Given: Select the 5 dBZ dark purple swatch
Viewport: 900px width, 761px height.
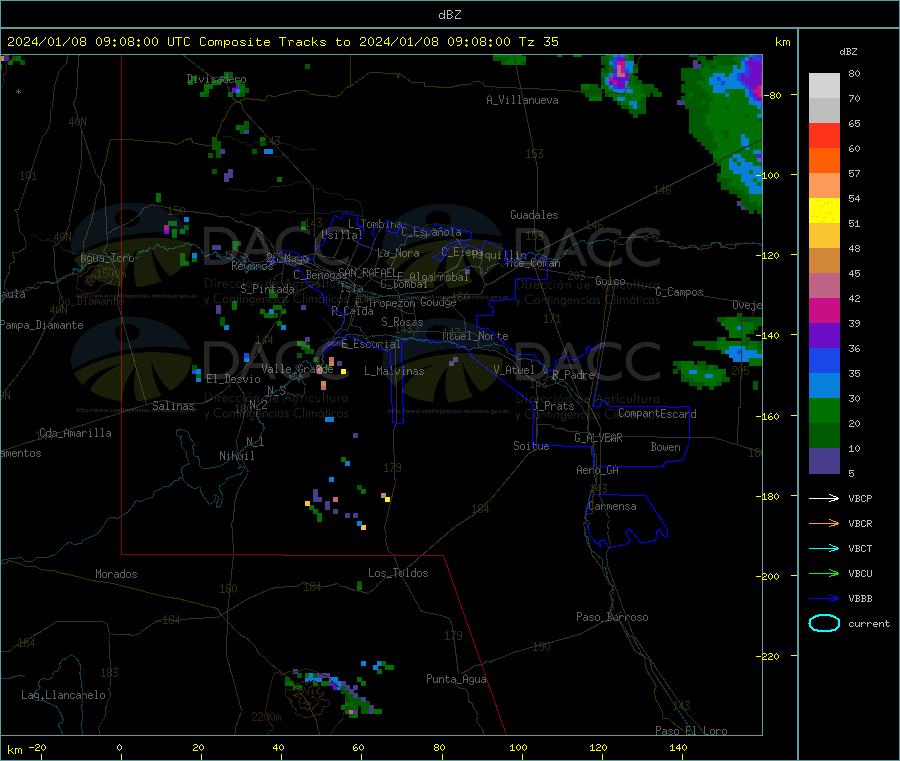Looking at the screenshot, I should coord(824,461).
